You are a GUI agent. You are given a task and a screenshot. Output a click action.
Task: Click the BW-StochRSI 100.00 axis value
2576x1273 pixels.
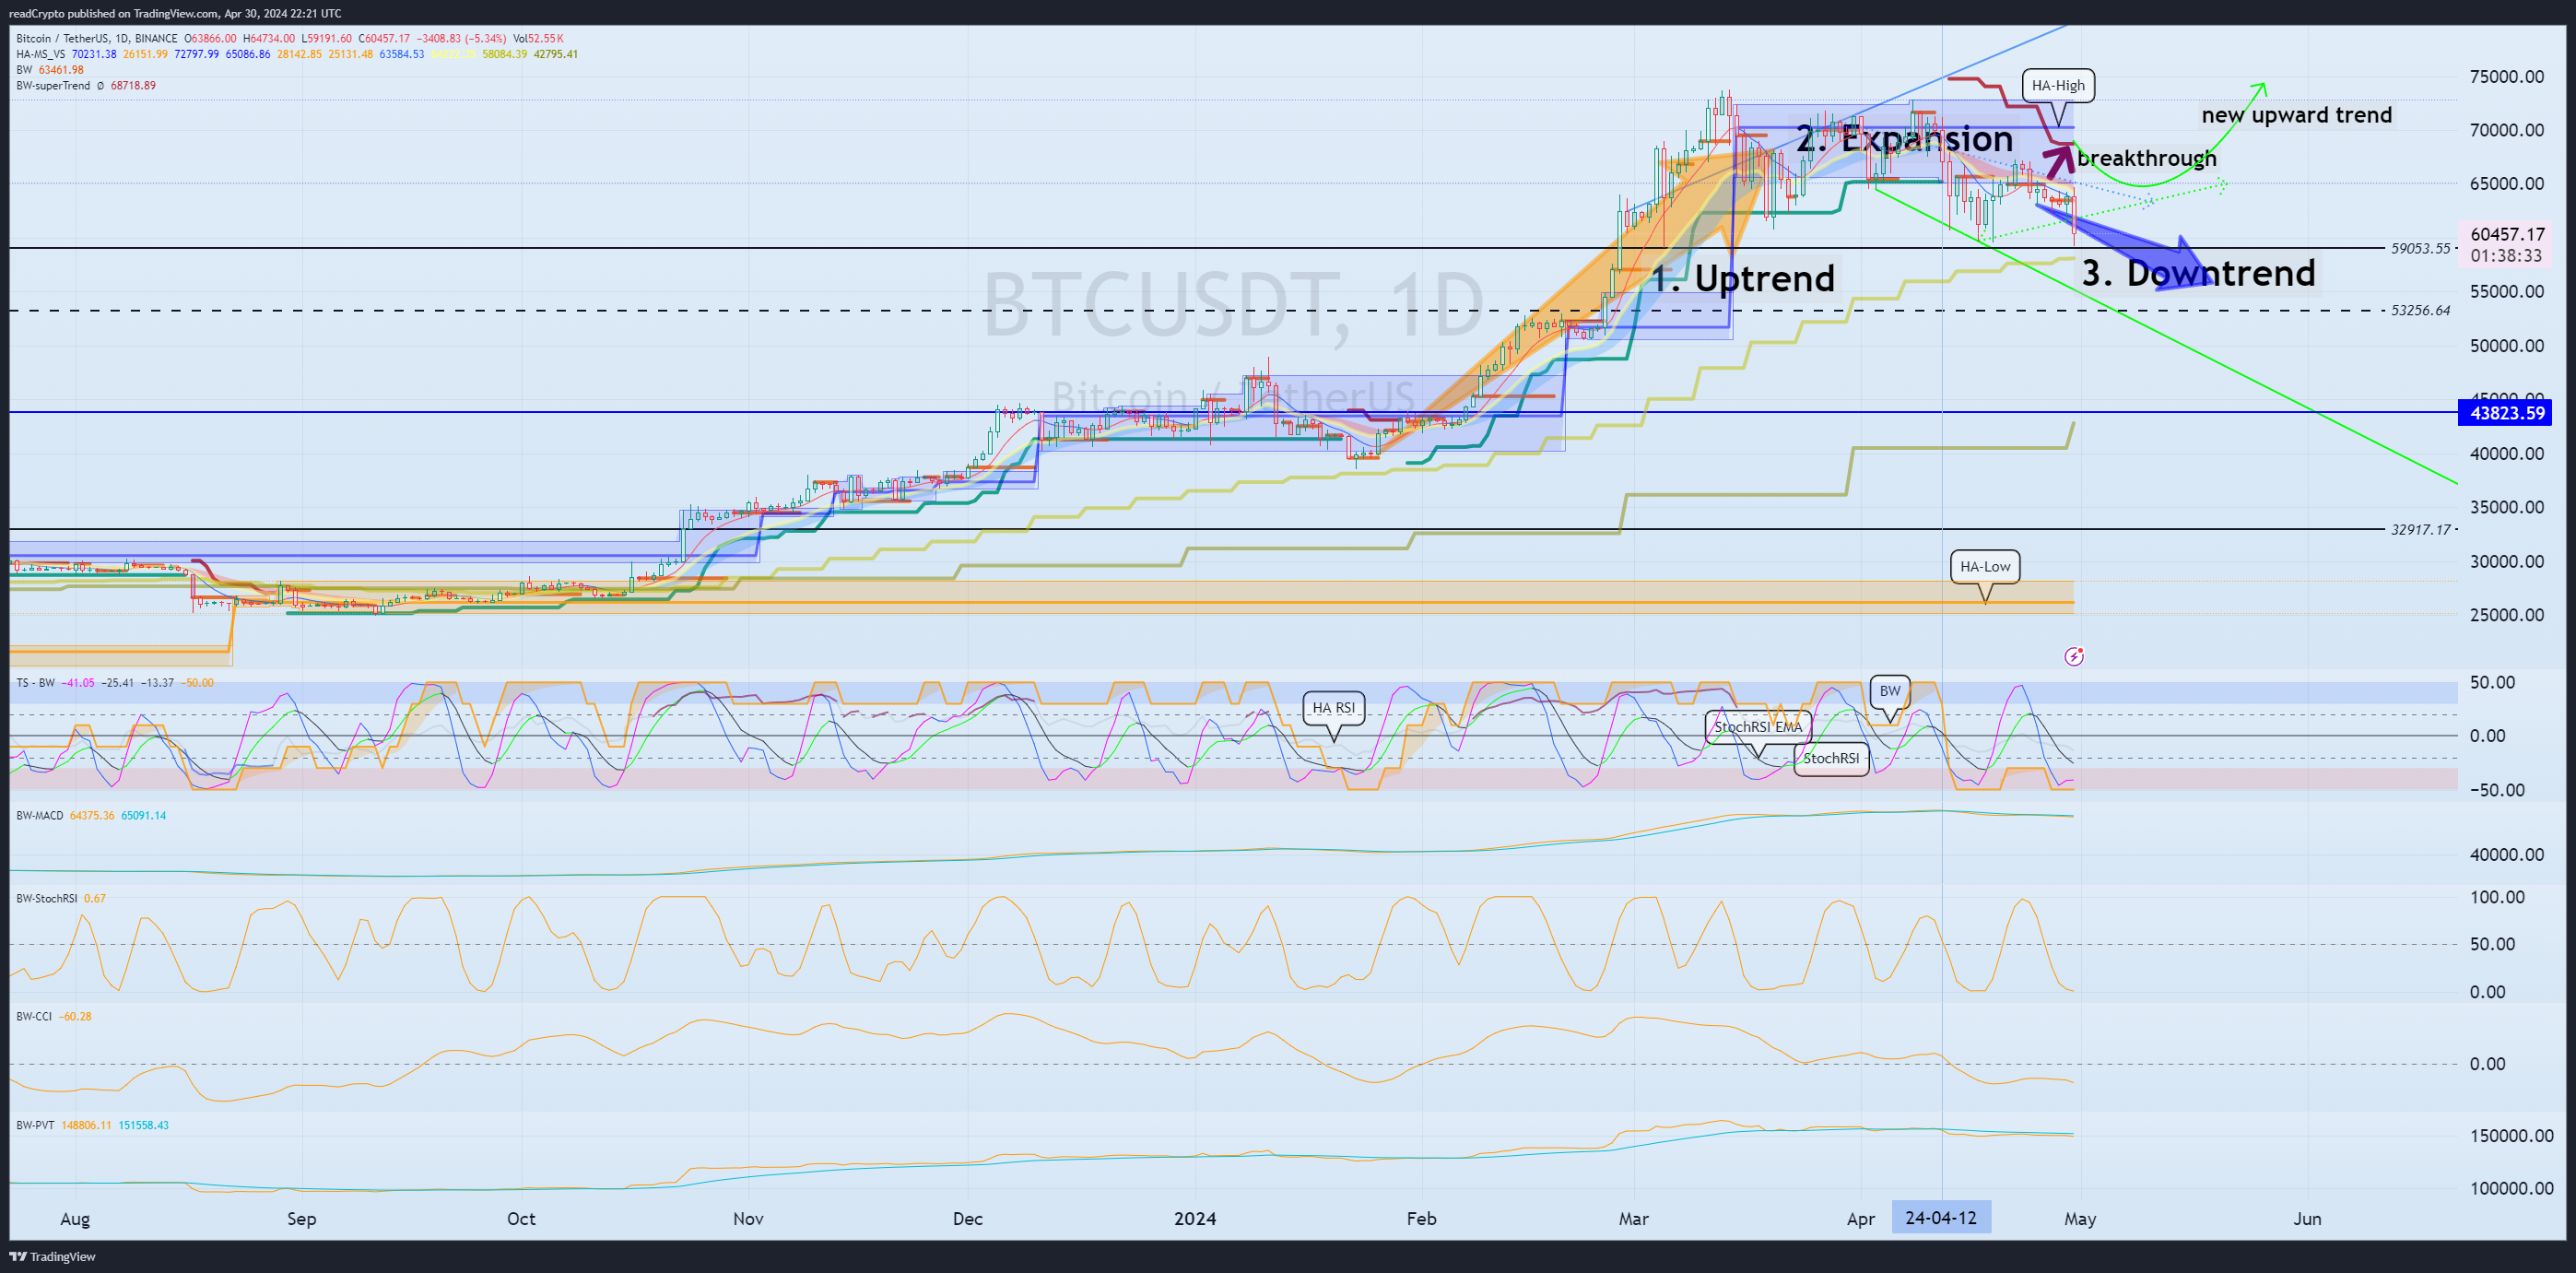tap(2499, 897)
